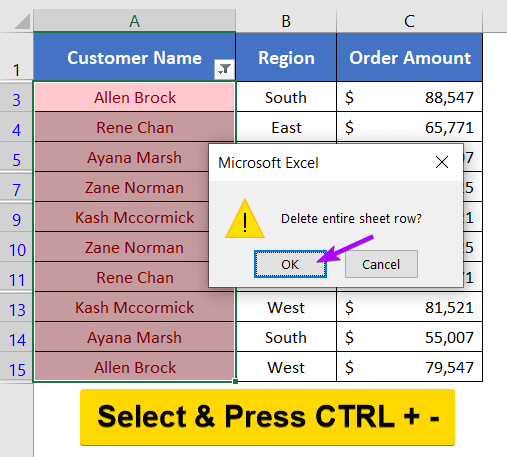Open the Customer Name filter dropdown
This screenshot has height=457, width=507.
point(224,69)
